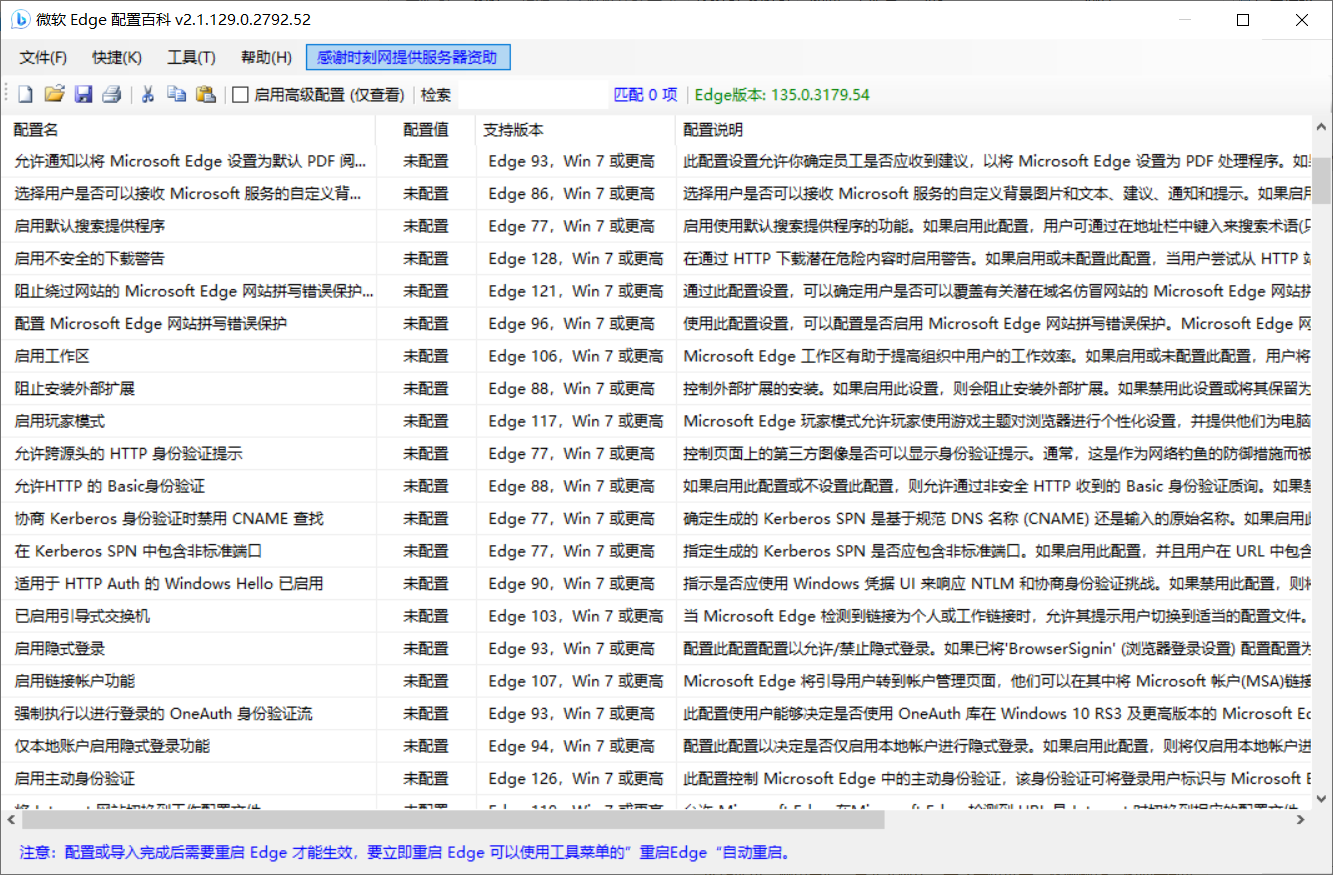
Task: Select the 允许HTTP 的 Basic身份验证 row
Action: tap(658, 486)
